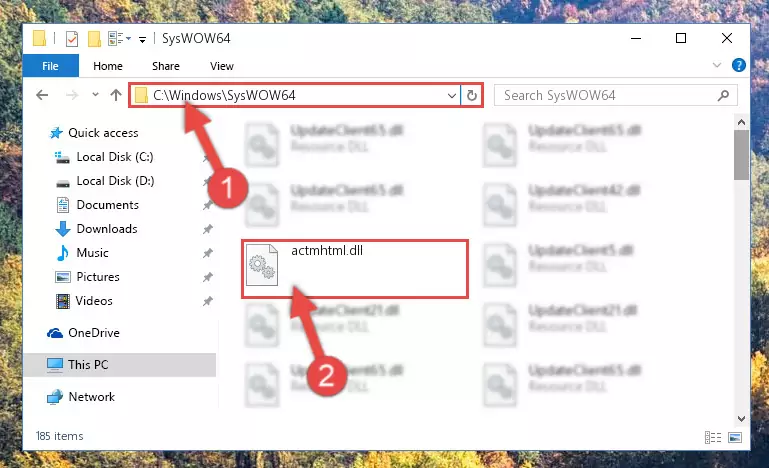The image size is (769, 468).
Task: Switch to Large icons view icon
Action: point(735,437)
